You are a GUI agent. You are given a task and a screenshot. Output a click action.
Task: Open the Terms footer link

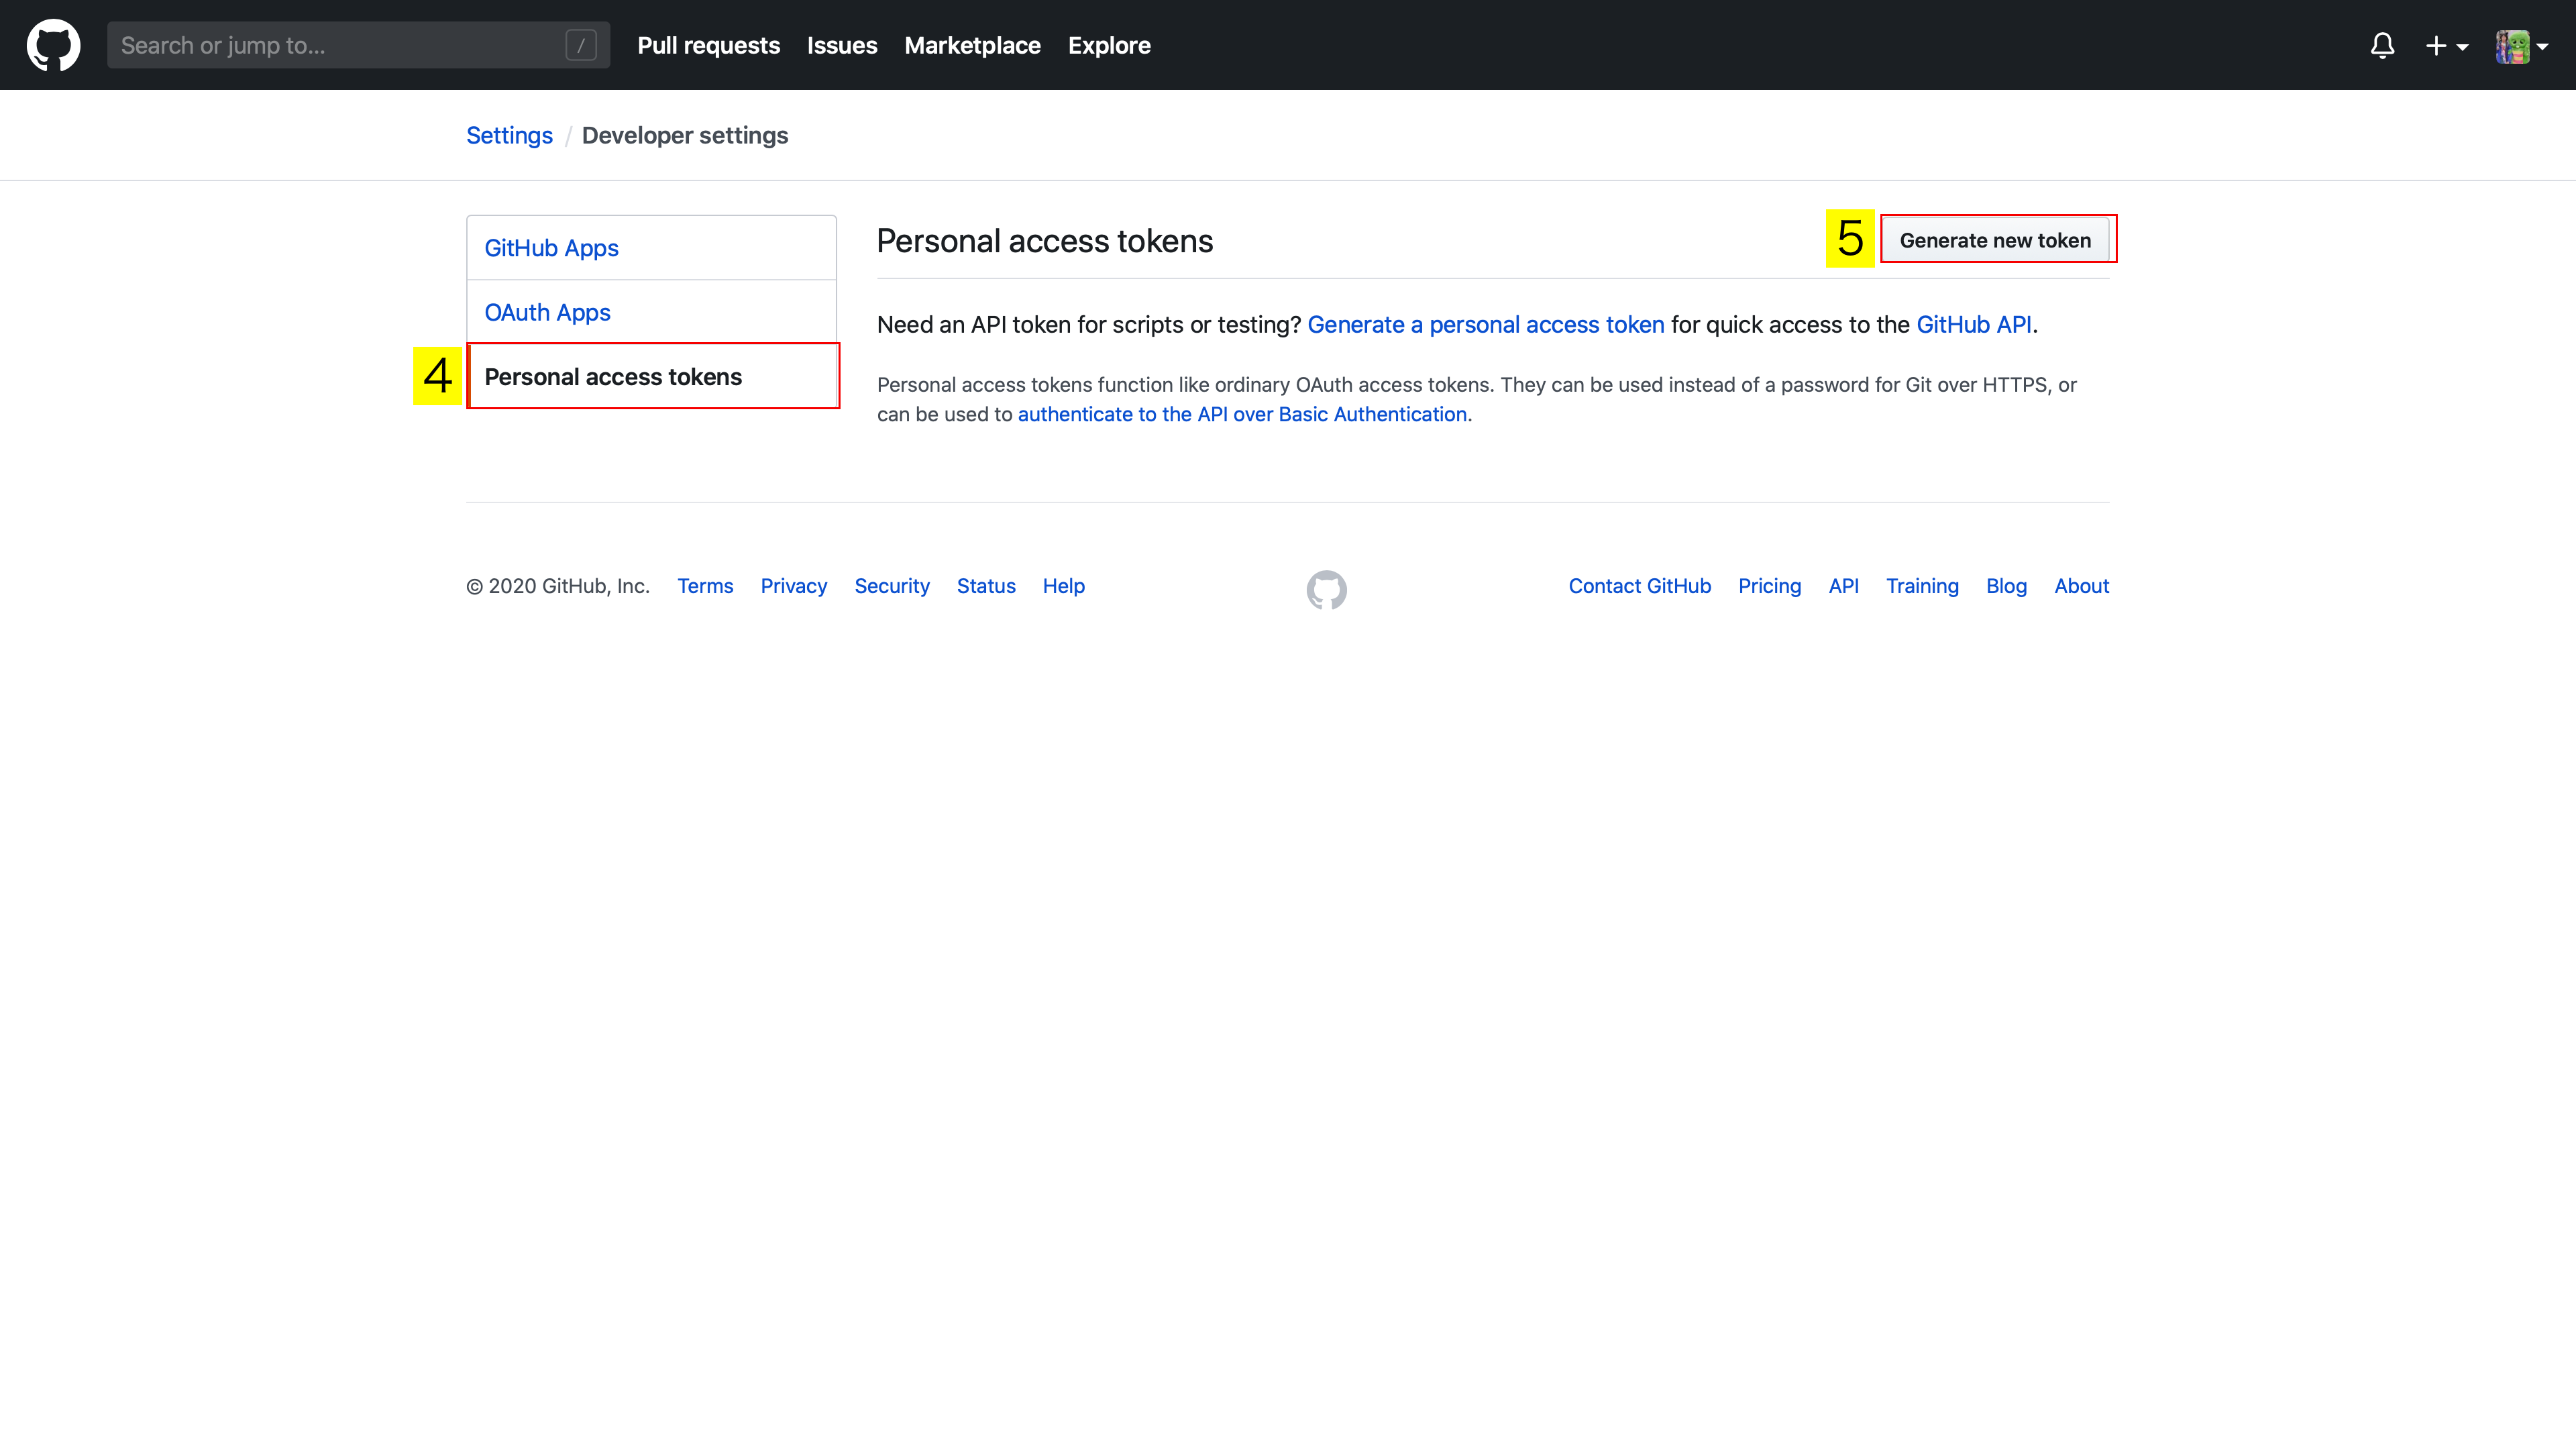[705, 586]
